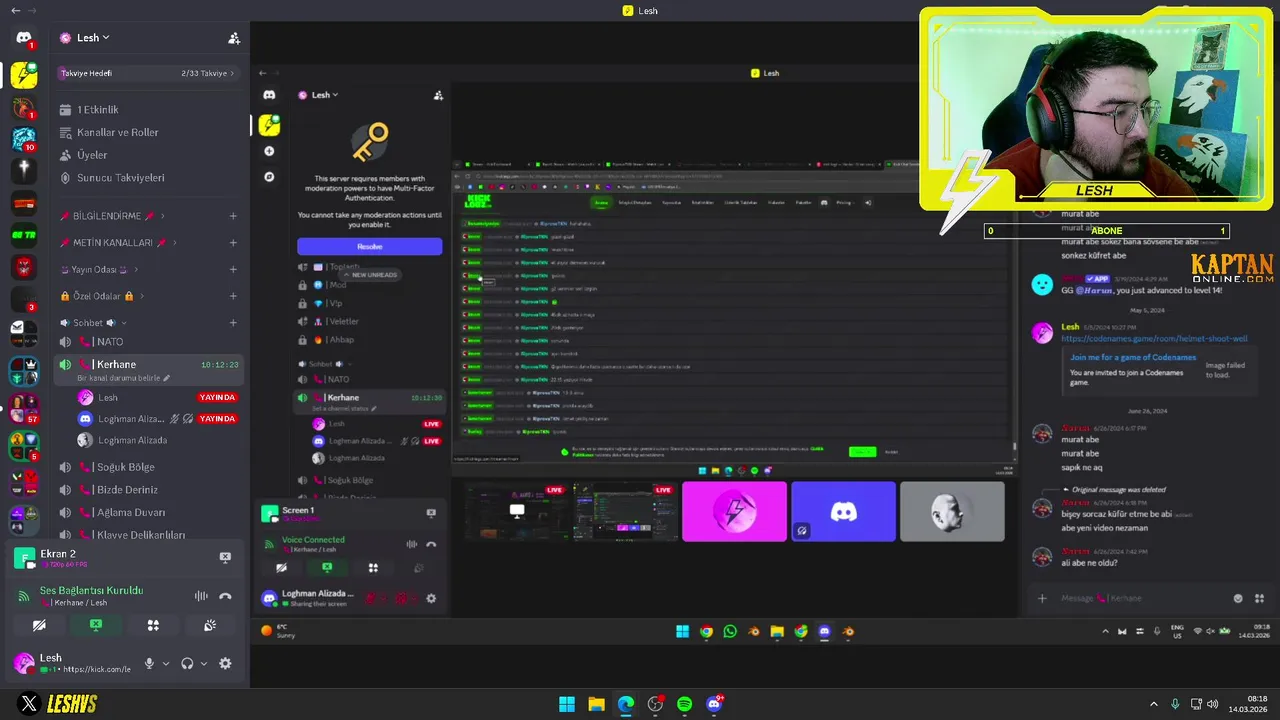Open 'Ses Bağlantısı Kuruldu' connection info
The image size is (1280, 720).
91,591
